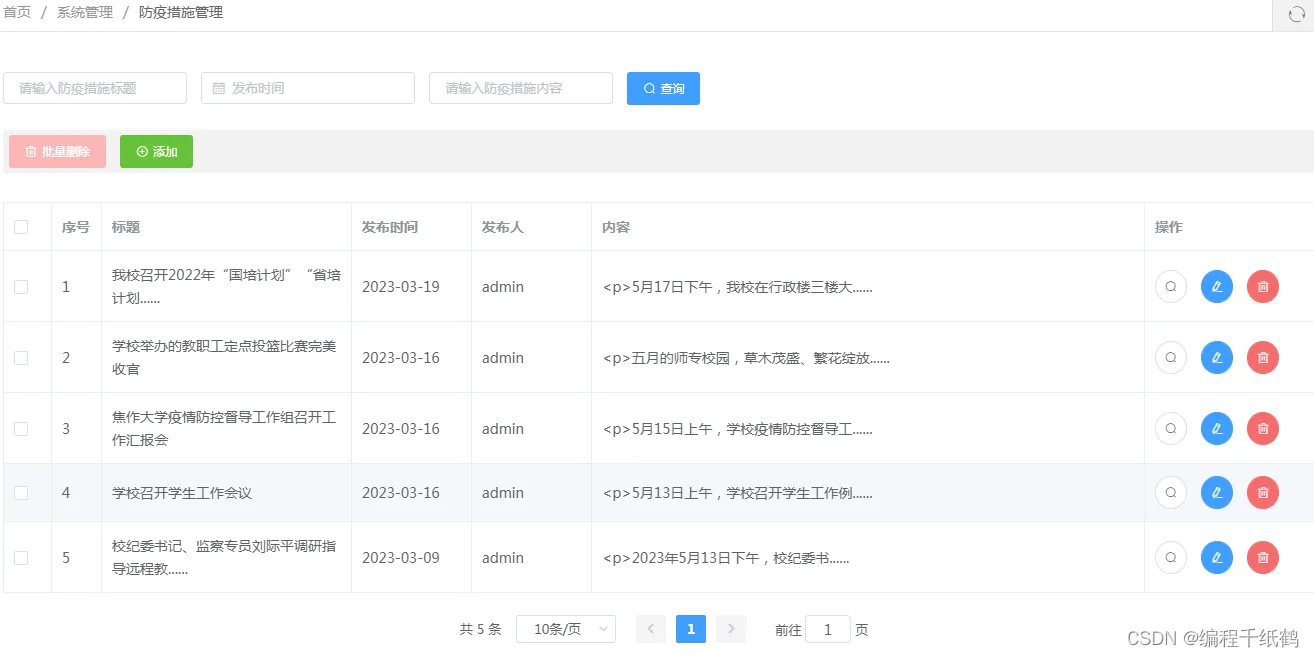Select page 1 in pagination
Viewport: 1314px width, 657px height.
[691, 629]
